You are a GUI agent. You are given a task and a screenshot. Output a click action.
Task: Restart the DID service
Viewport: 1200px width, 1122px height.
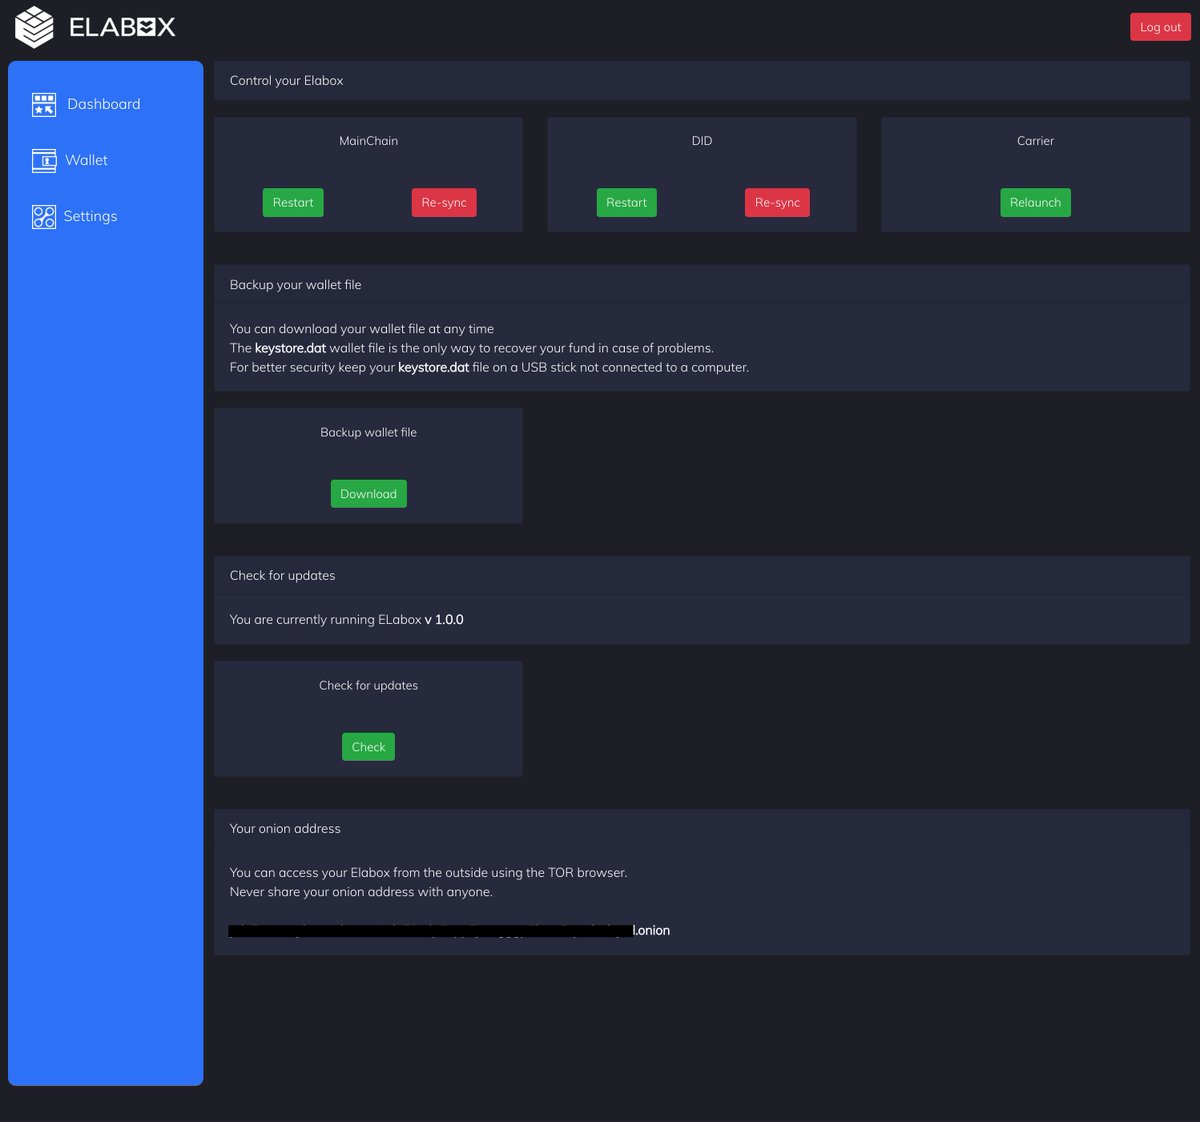tap(626, 202)
